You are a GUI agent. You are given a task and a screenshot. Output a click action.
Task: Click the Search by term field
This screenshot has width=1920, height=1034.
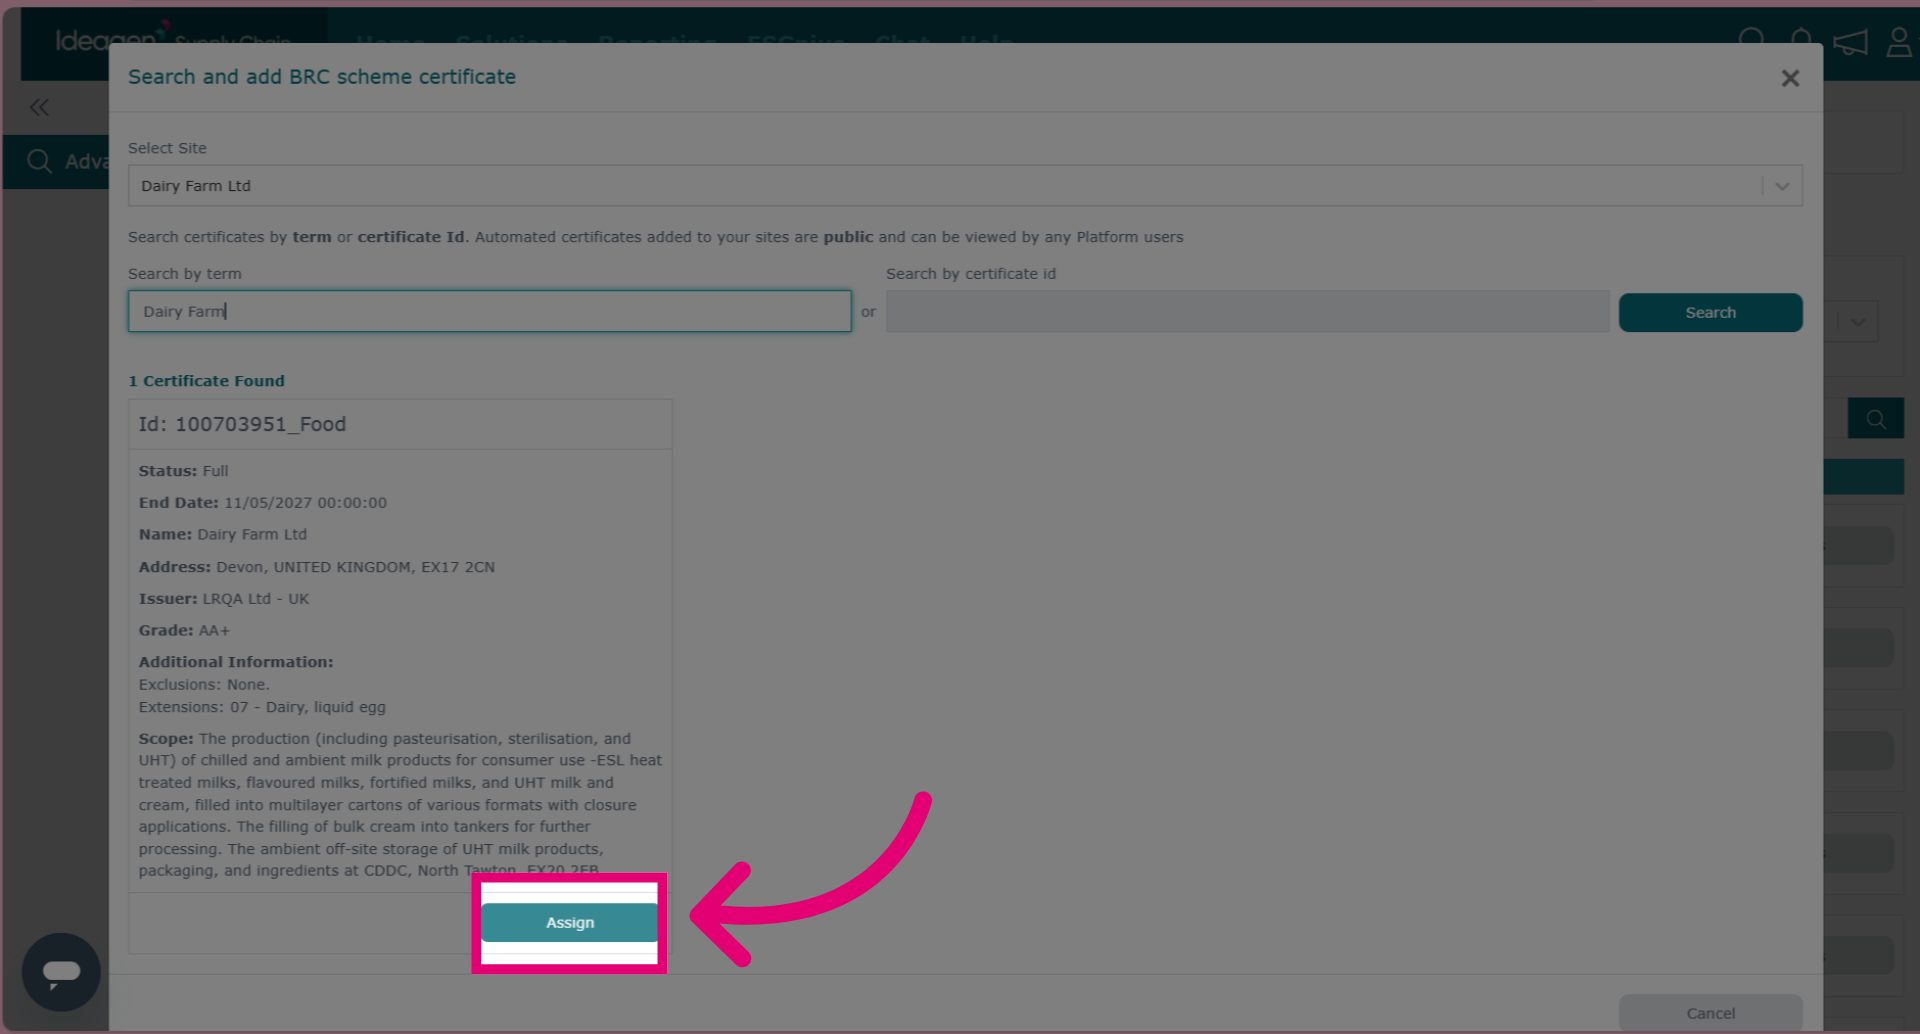point(490,311)
